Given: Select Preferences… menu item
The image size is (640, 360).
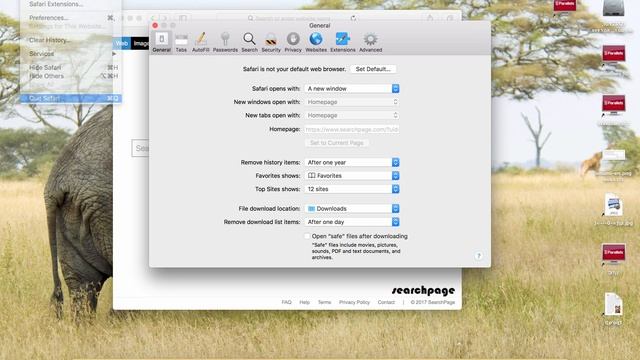Looking at the screenshot, I should pos(71,18).
